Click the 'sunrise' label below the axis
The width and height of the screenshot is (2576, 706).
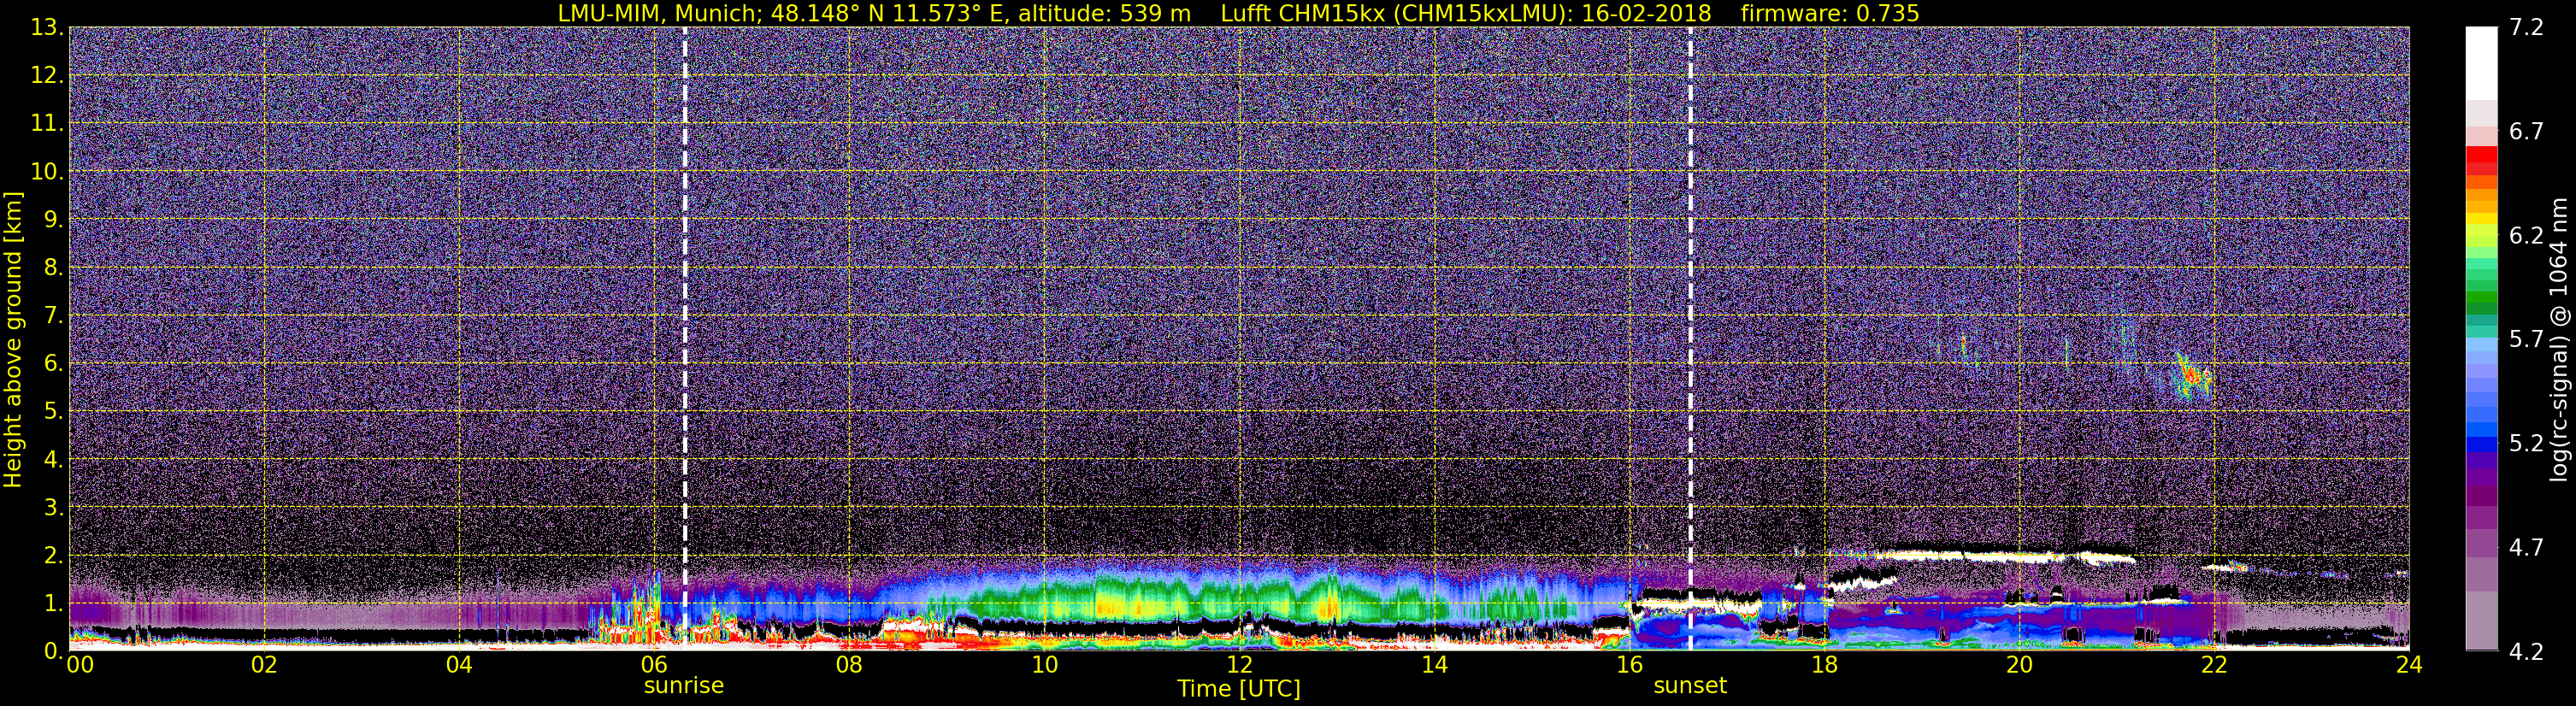683,686
